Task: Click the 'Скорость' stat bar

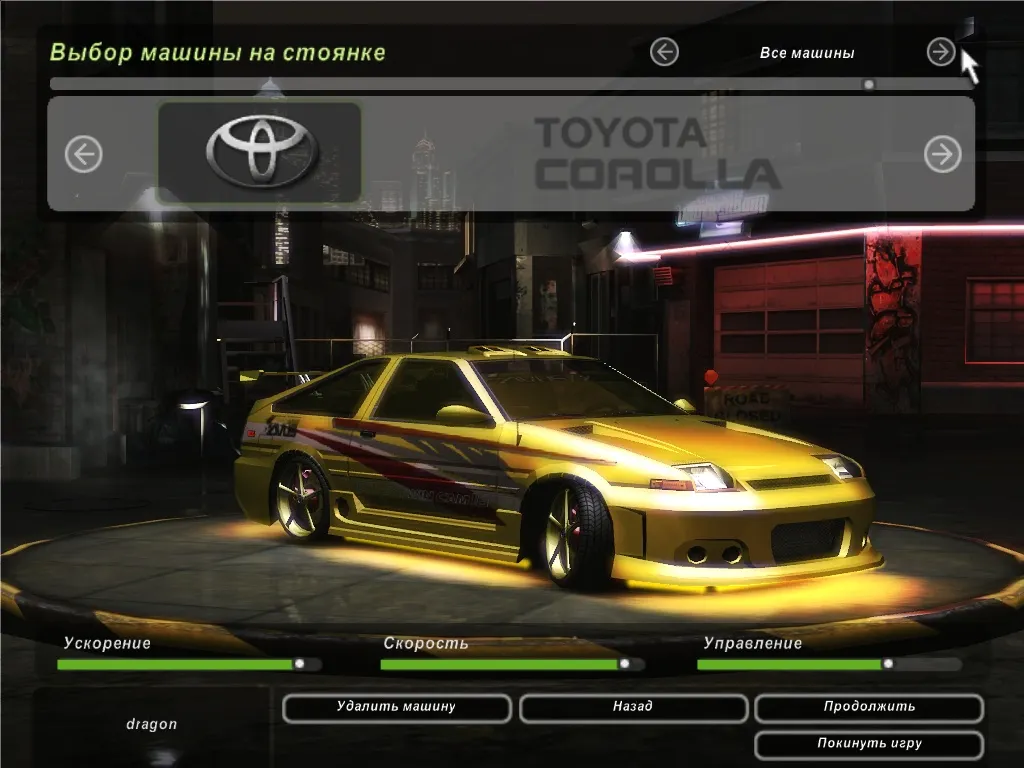Action: tap(513, 664)
